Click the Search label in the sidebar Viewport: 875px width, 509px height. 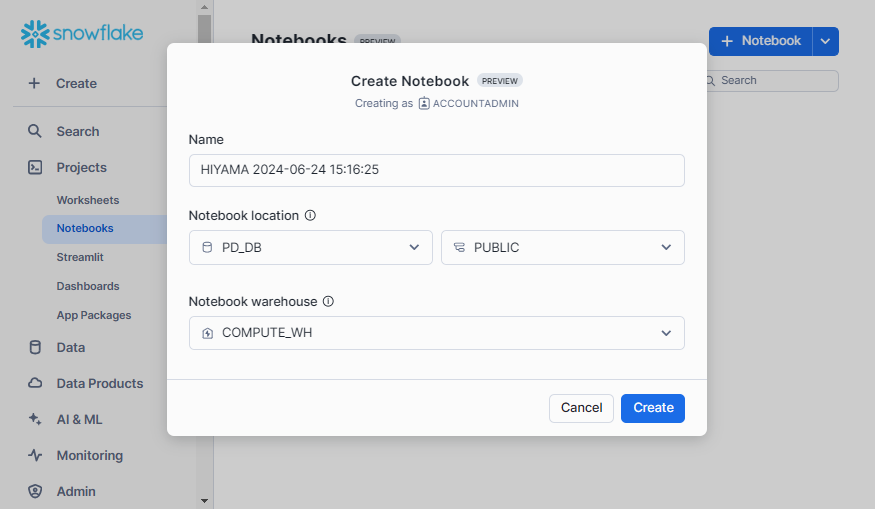[x=78, y=132]
